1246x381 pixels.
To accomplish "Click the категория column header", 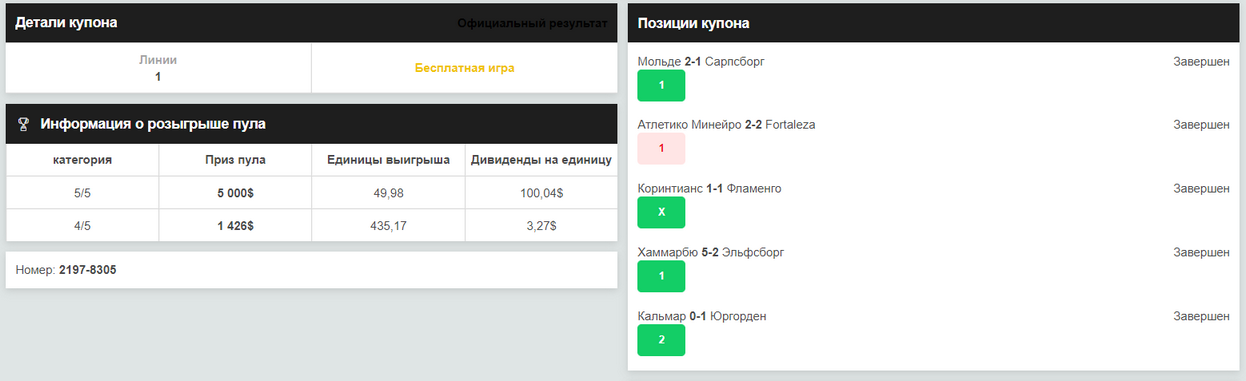I will [82, 160].
